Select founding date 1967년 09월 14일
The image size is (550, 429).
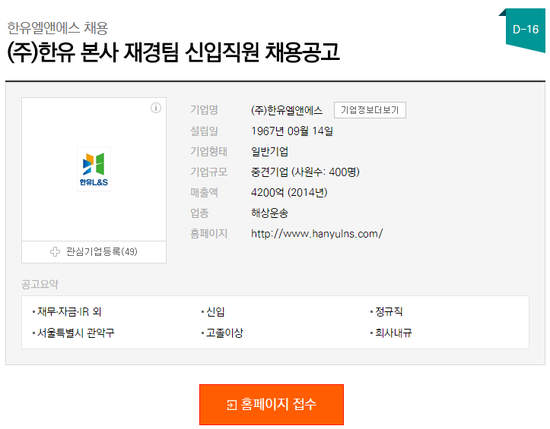click(x=292, y=131)
